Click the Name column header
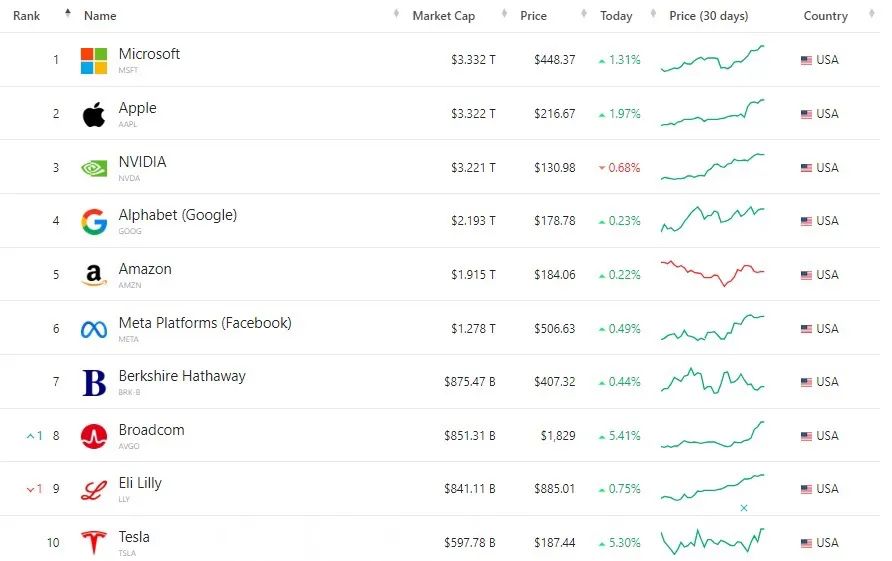Viewport: 892px width, 561px height. pos(100,16)
